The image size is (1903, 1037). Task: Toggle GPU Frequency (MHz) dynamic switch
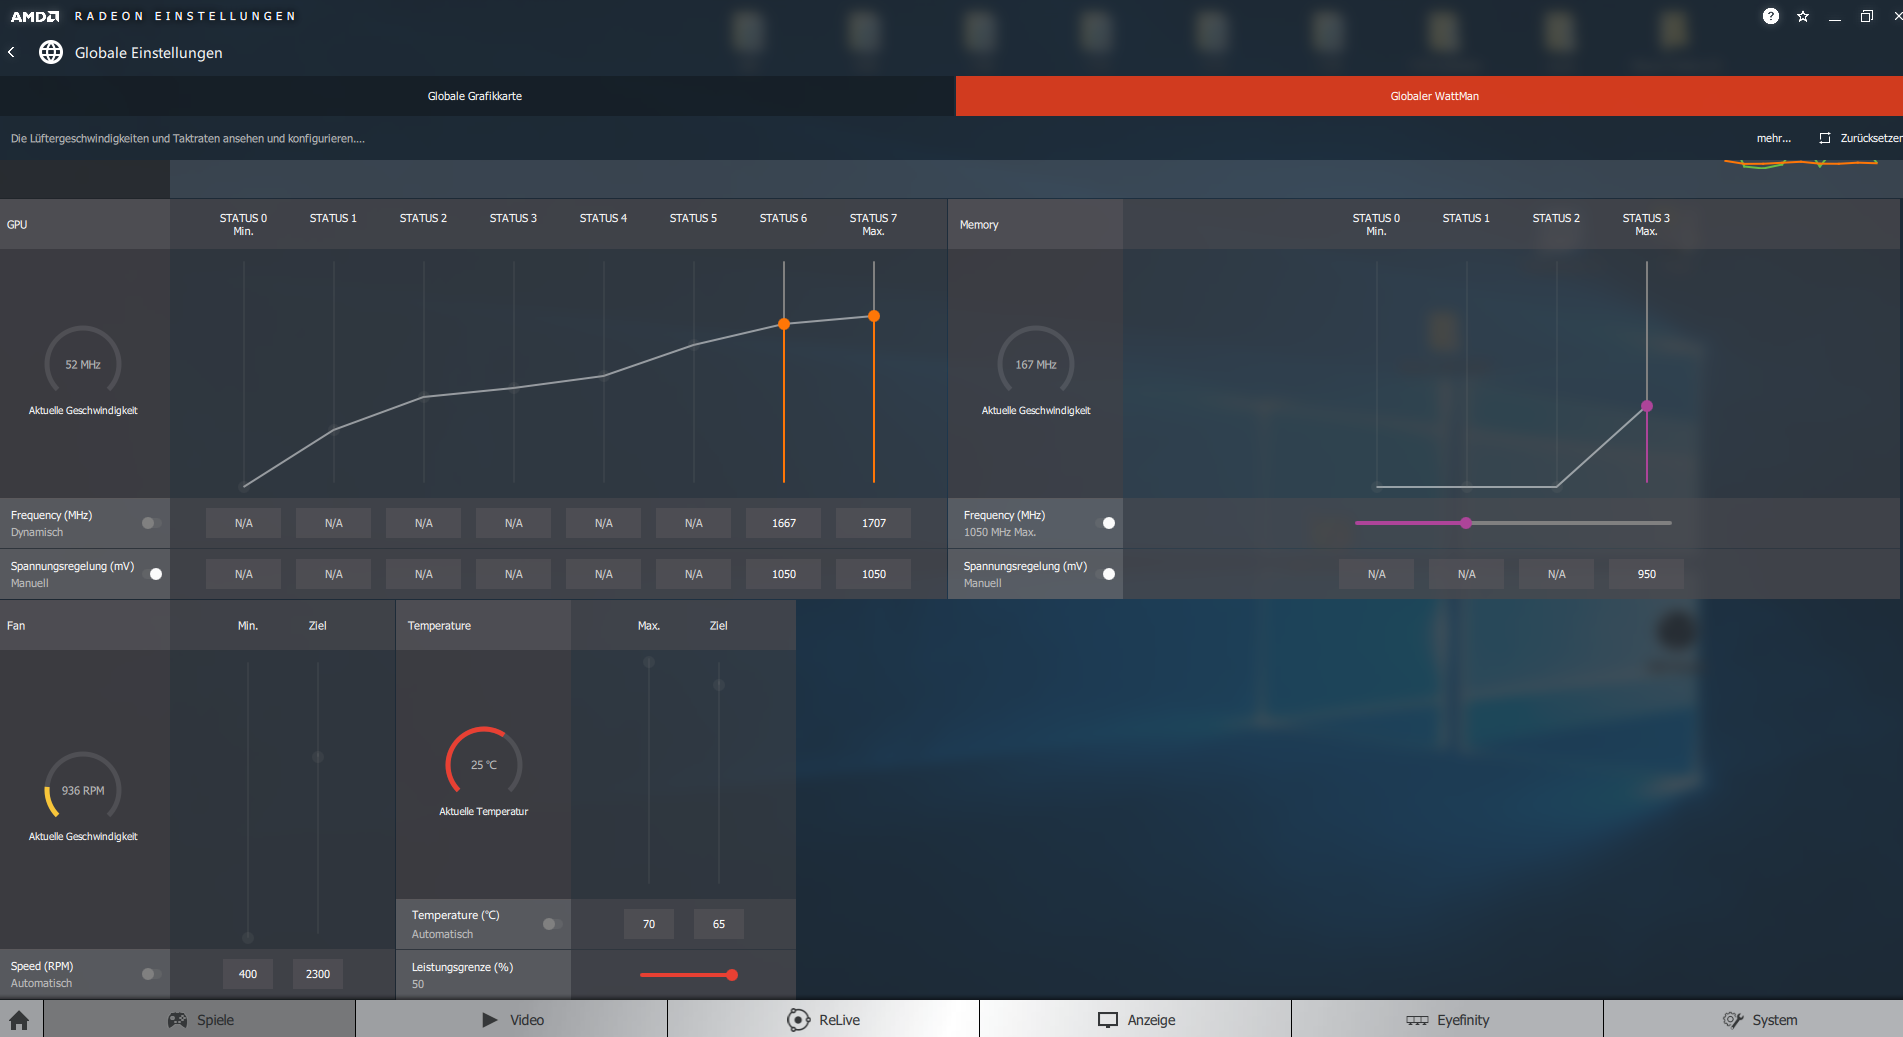point(151,523)
